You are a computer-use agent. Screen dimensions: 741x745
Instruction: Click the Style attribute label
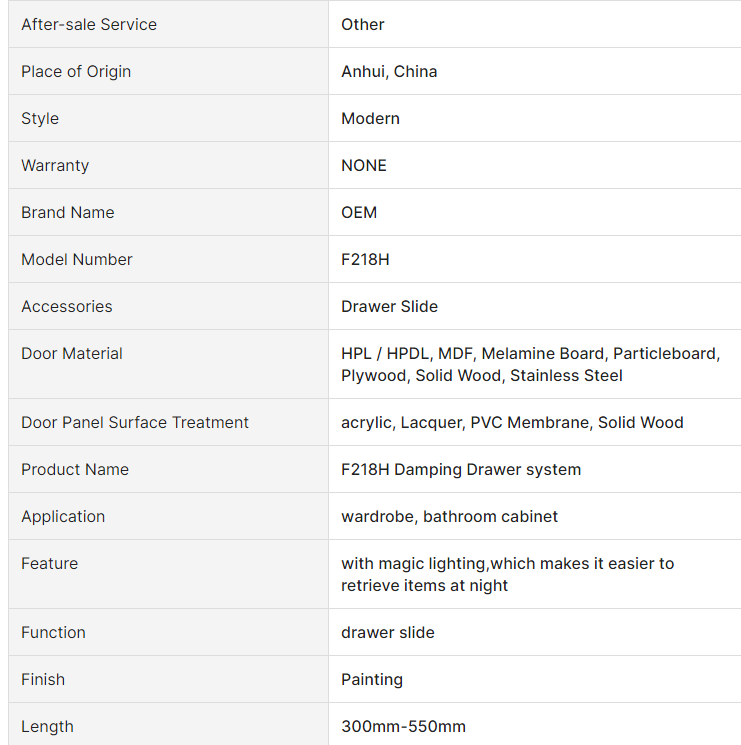click(40, 118)
